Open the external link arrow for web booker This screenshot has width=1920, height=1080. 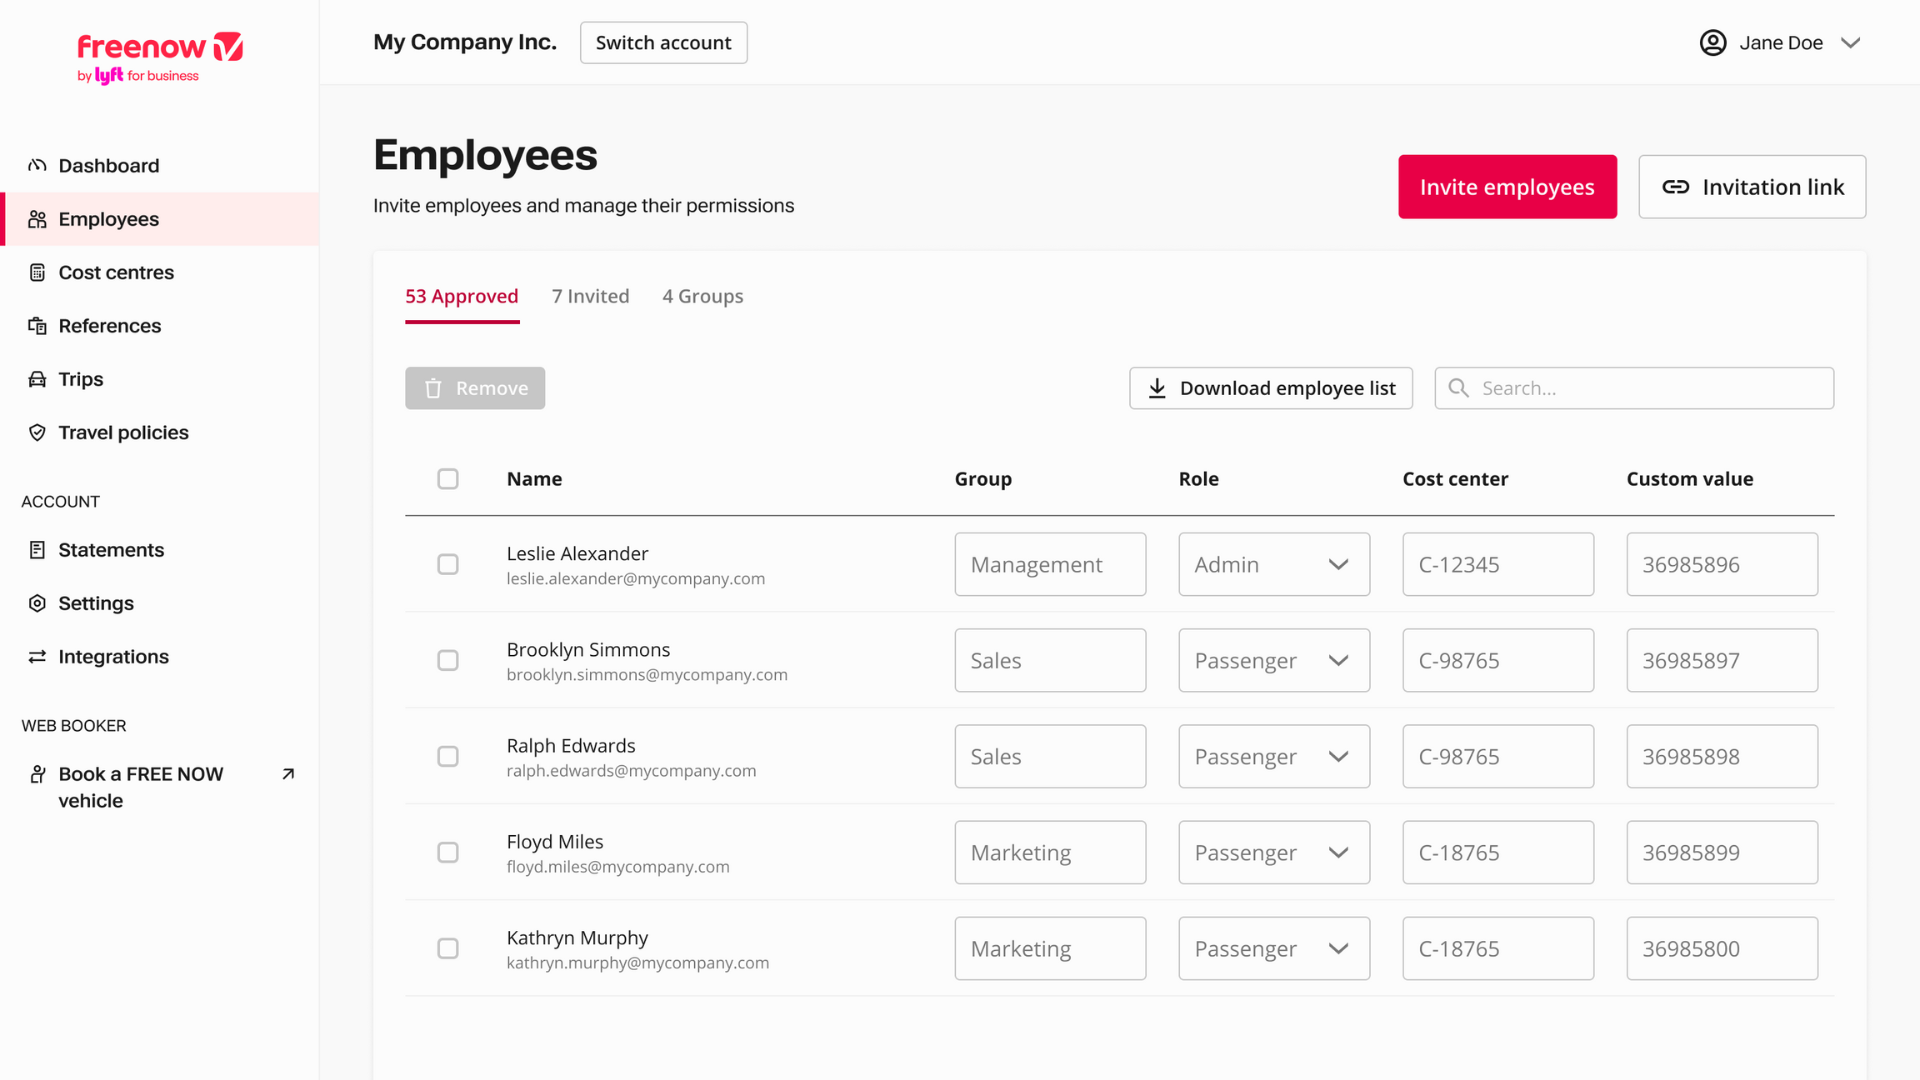click(x=288, y=774)
